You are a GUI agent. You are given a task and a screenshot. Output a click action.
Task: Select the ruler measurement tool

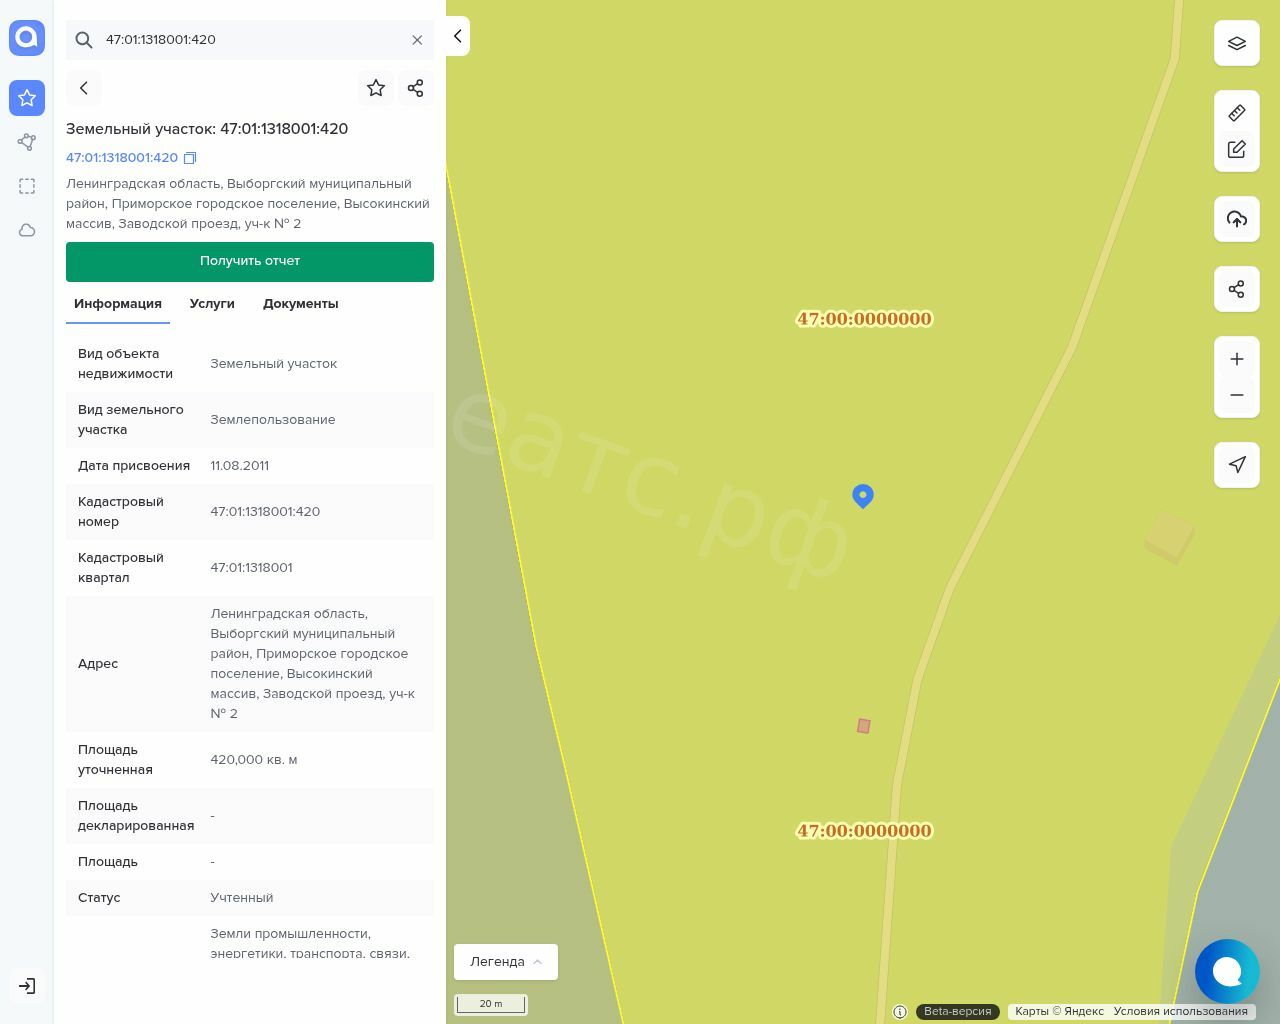(x=1236, y=113)
